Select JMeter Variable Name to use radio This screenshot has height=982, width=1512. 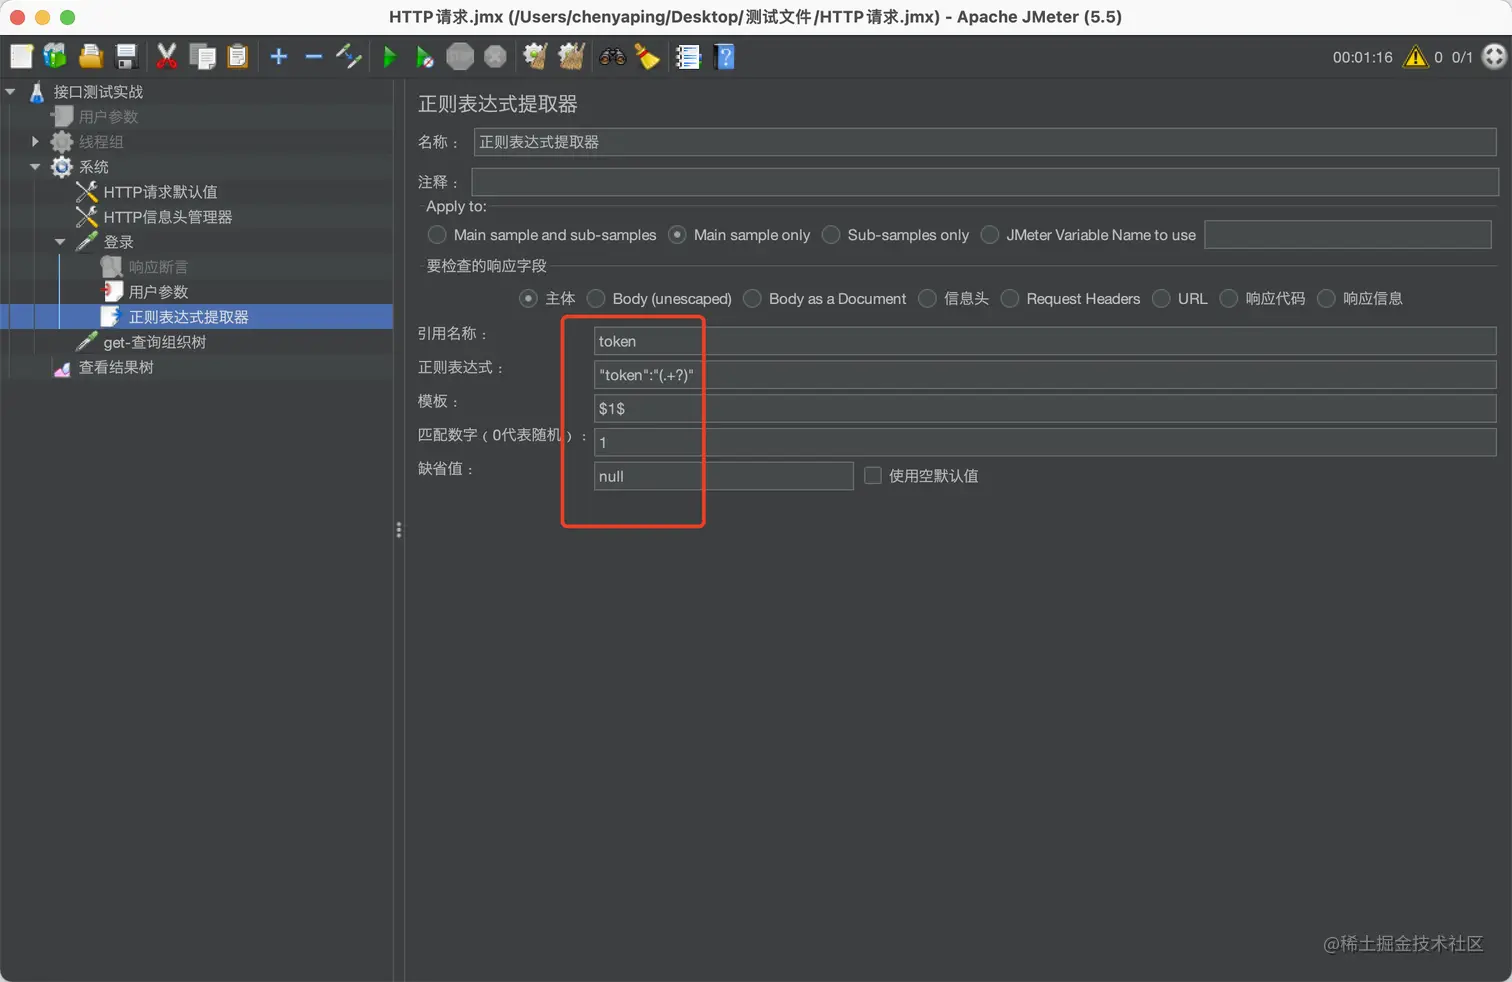click(x=990, y=235)
